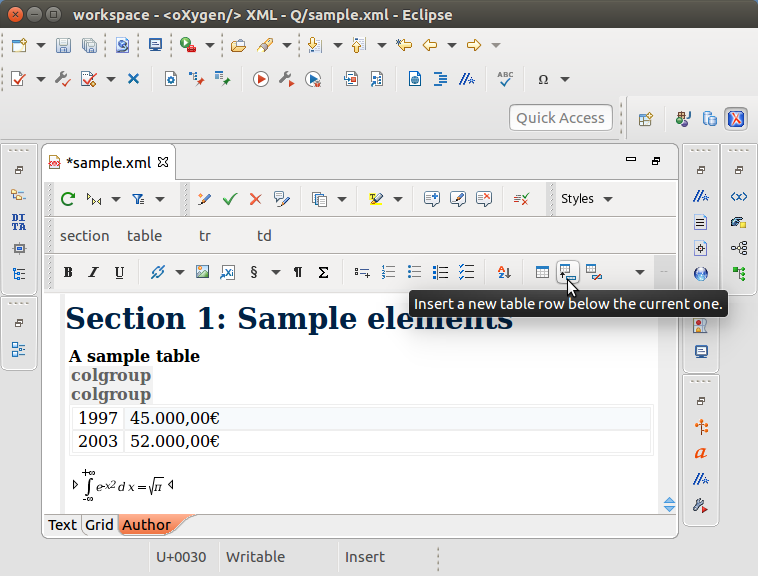Toggle tags display mode icon

94,199
